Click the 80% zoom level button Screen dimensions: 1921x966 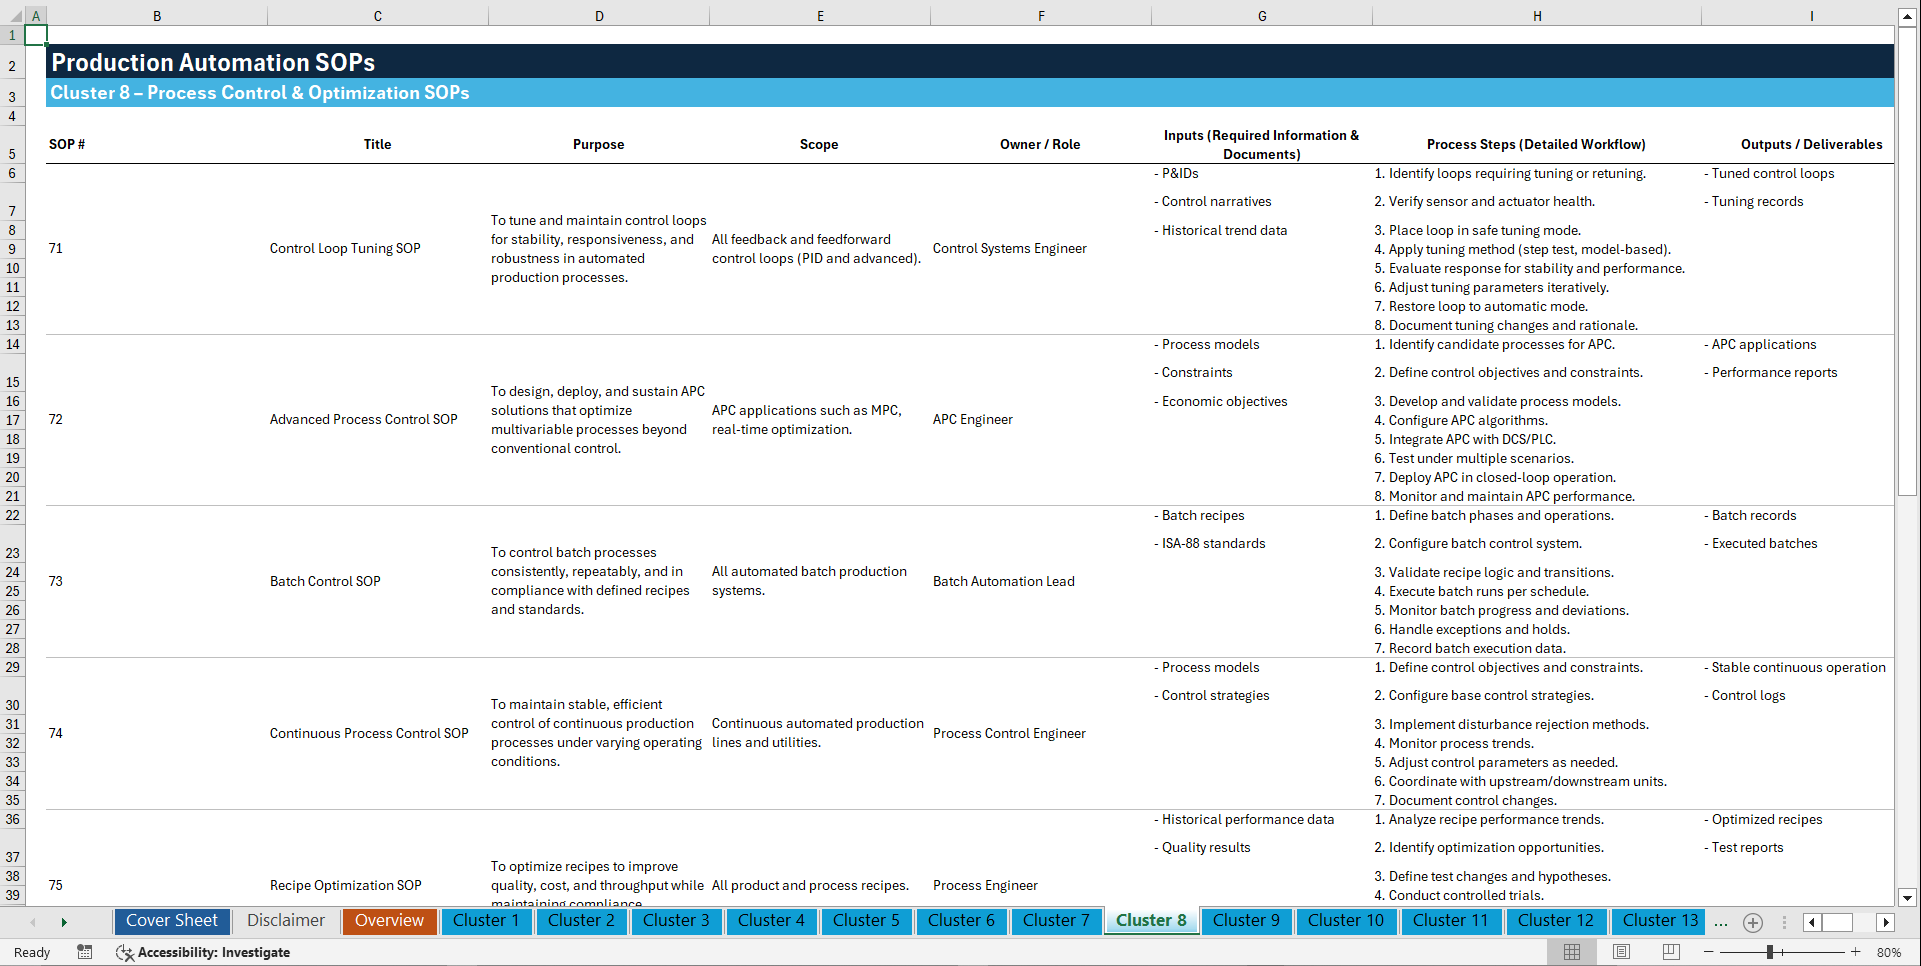[1892, 952]
